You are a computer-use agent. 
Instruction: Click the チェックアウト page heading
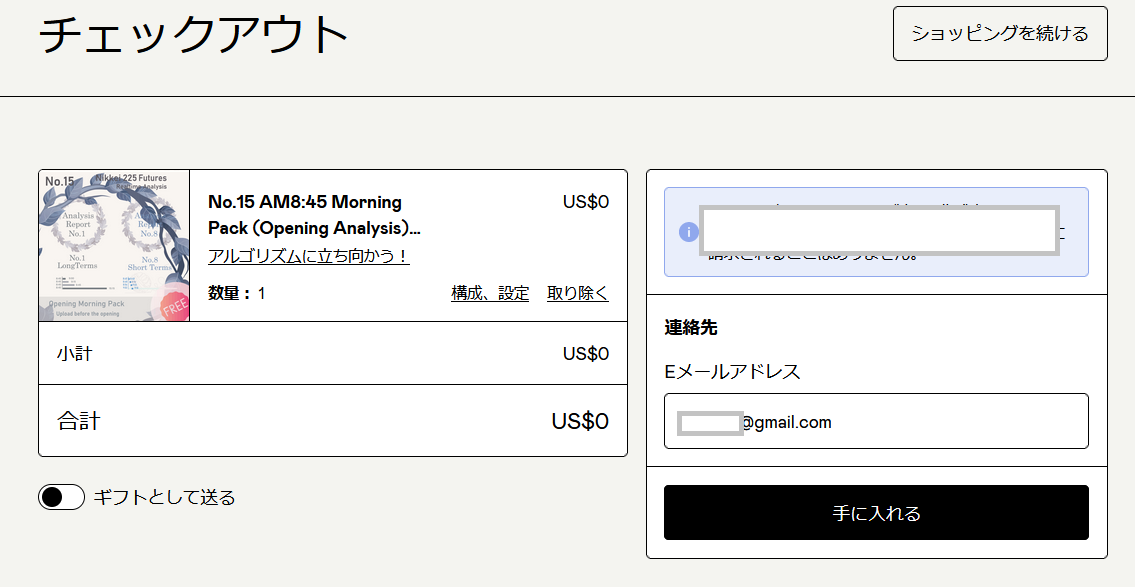(194, 35)
